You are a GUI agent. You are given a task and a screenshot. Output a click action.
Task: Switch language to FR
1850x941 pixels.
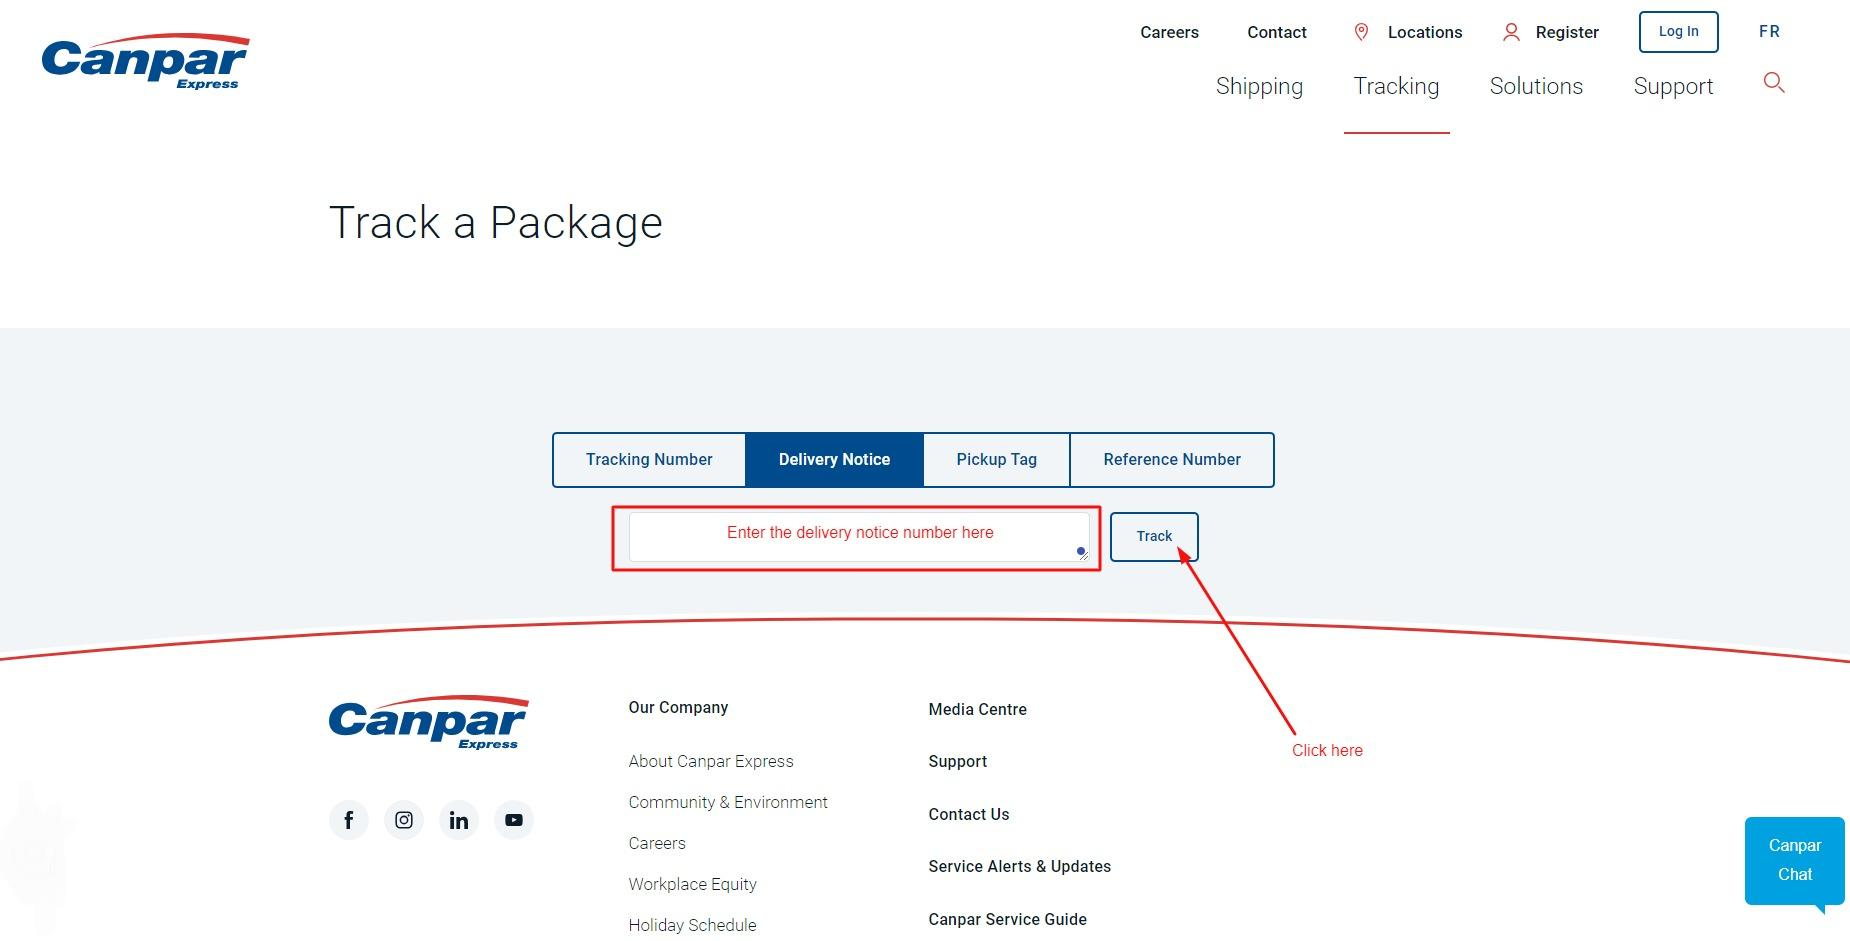tap(1769, 32)
